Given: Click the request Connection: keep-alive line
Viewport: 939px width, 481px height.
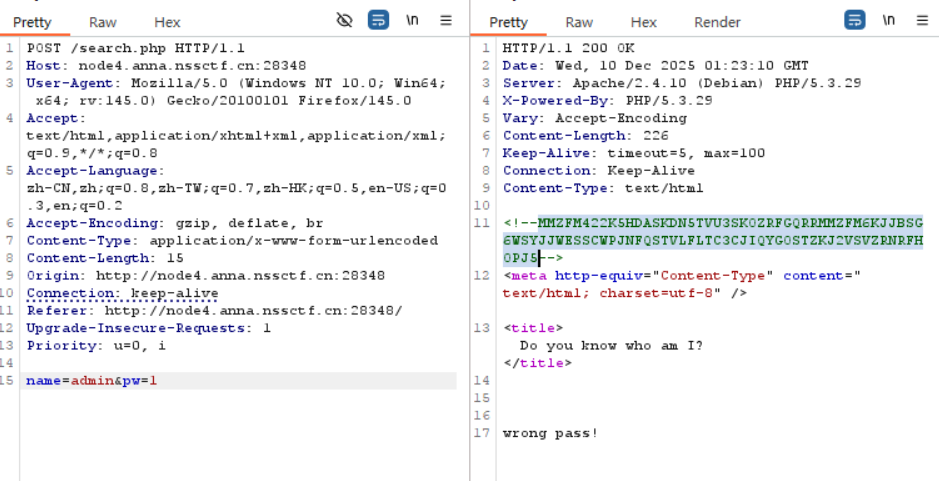Looking at the screenshot, I should 122,294.
